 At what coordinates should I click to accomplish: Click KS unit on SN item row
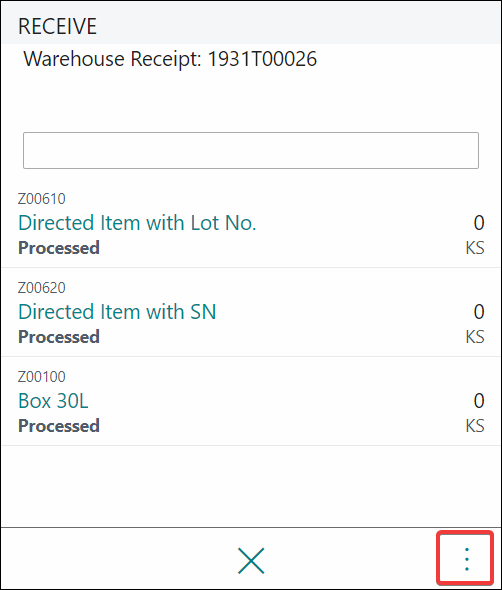(x=475, y=337)
